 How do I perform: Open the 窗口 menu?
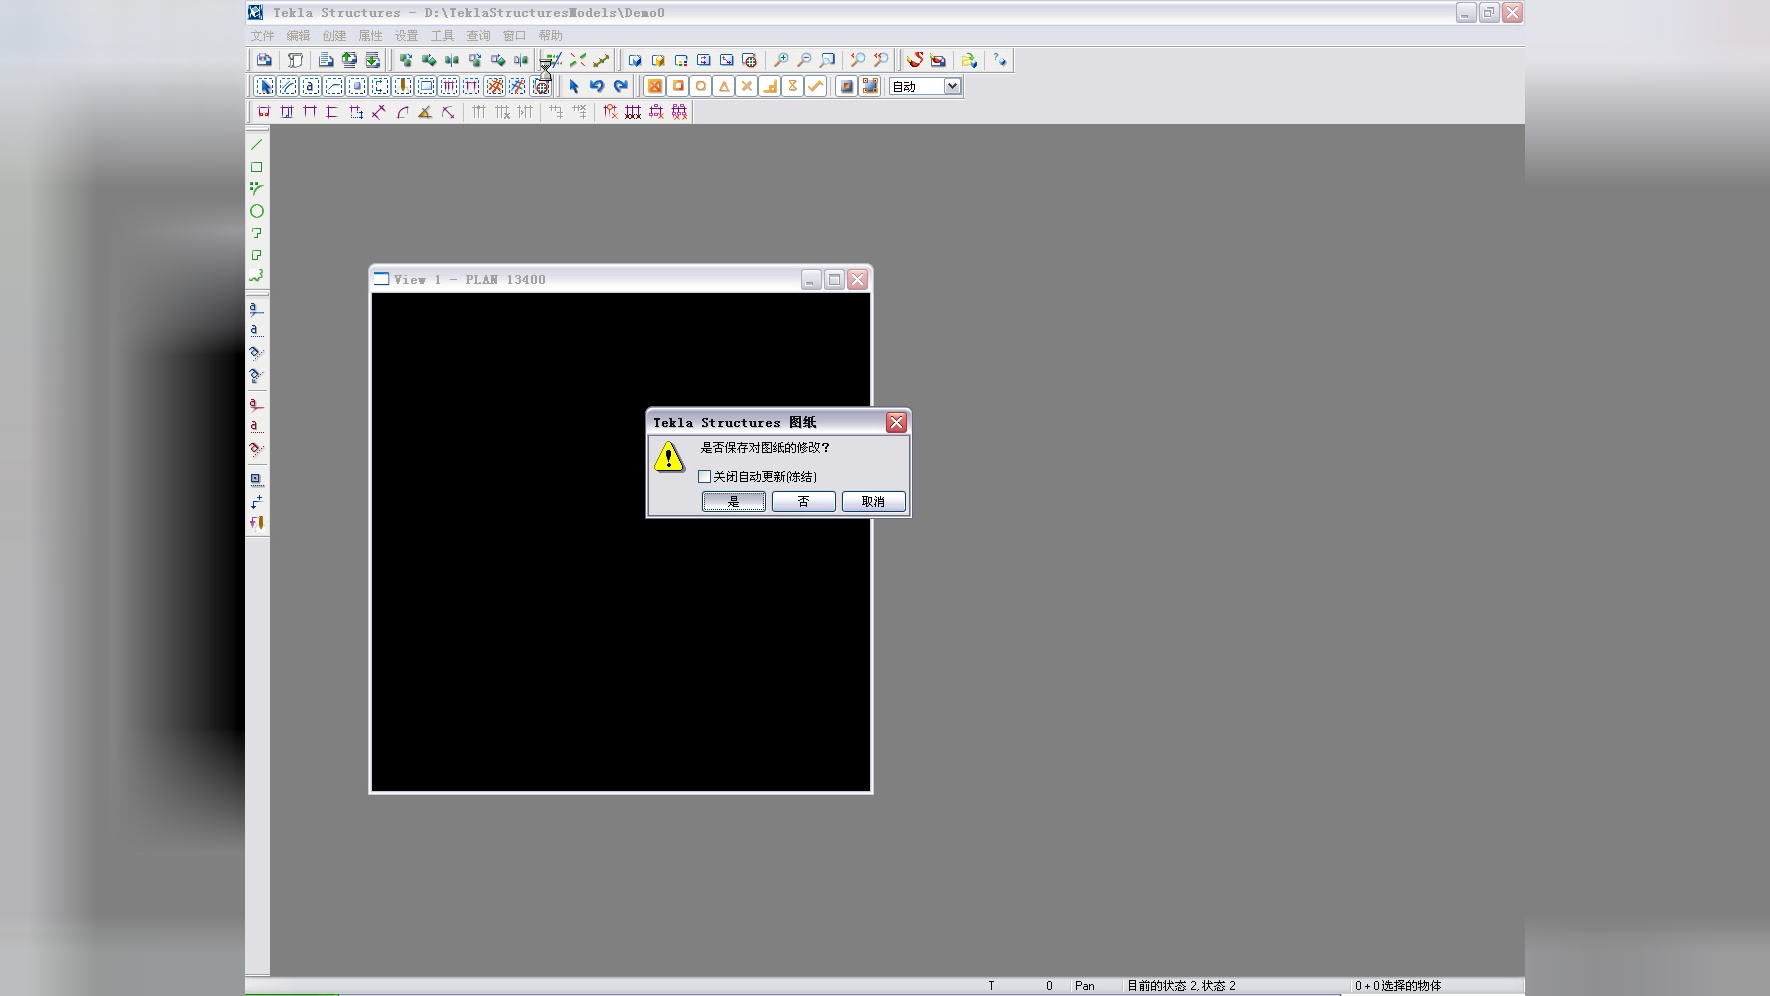point(514,35)
